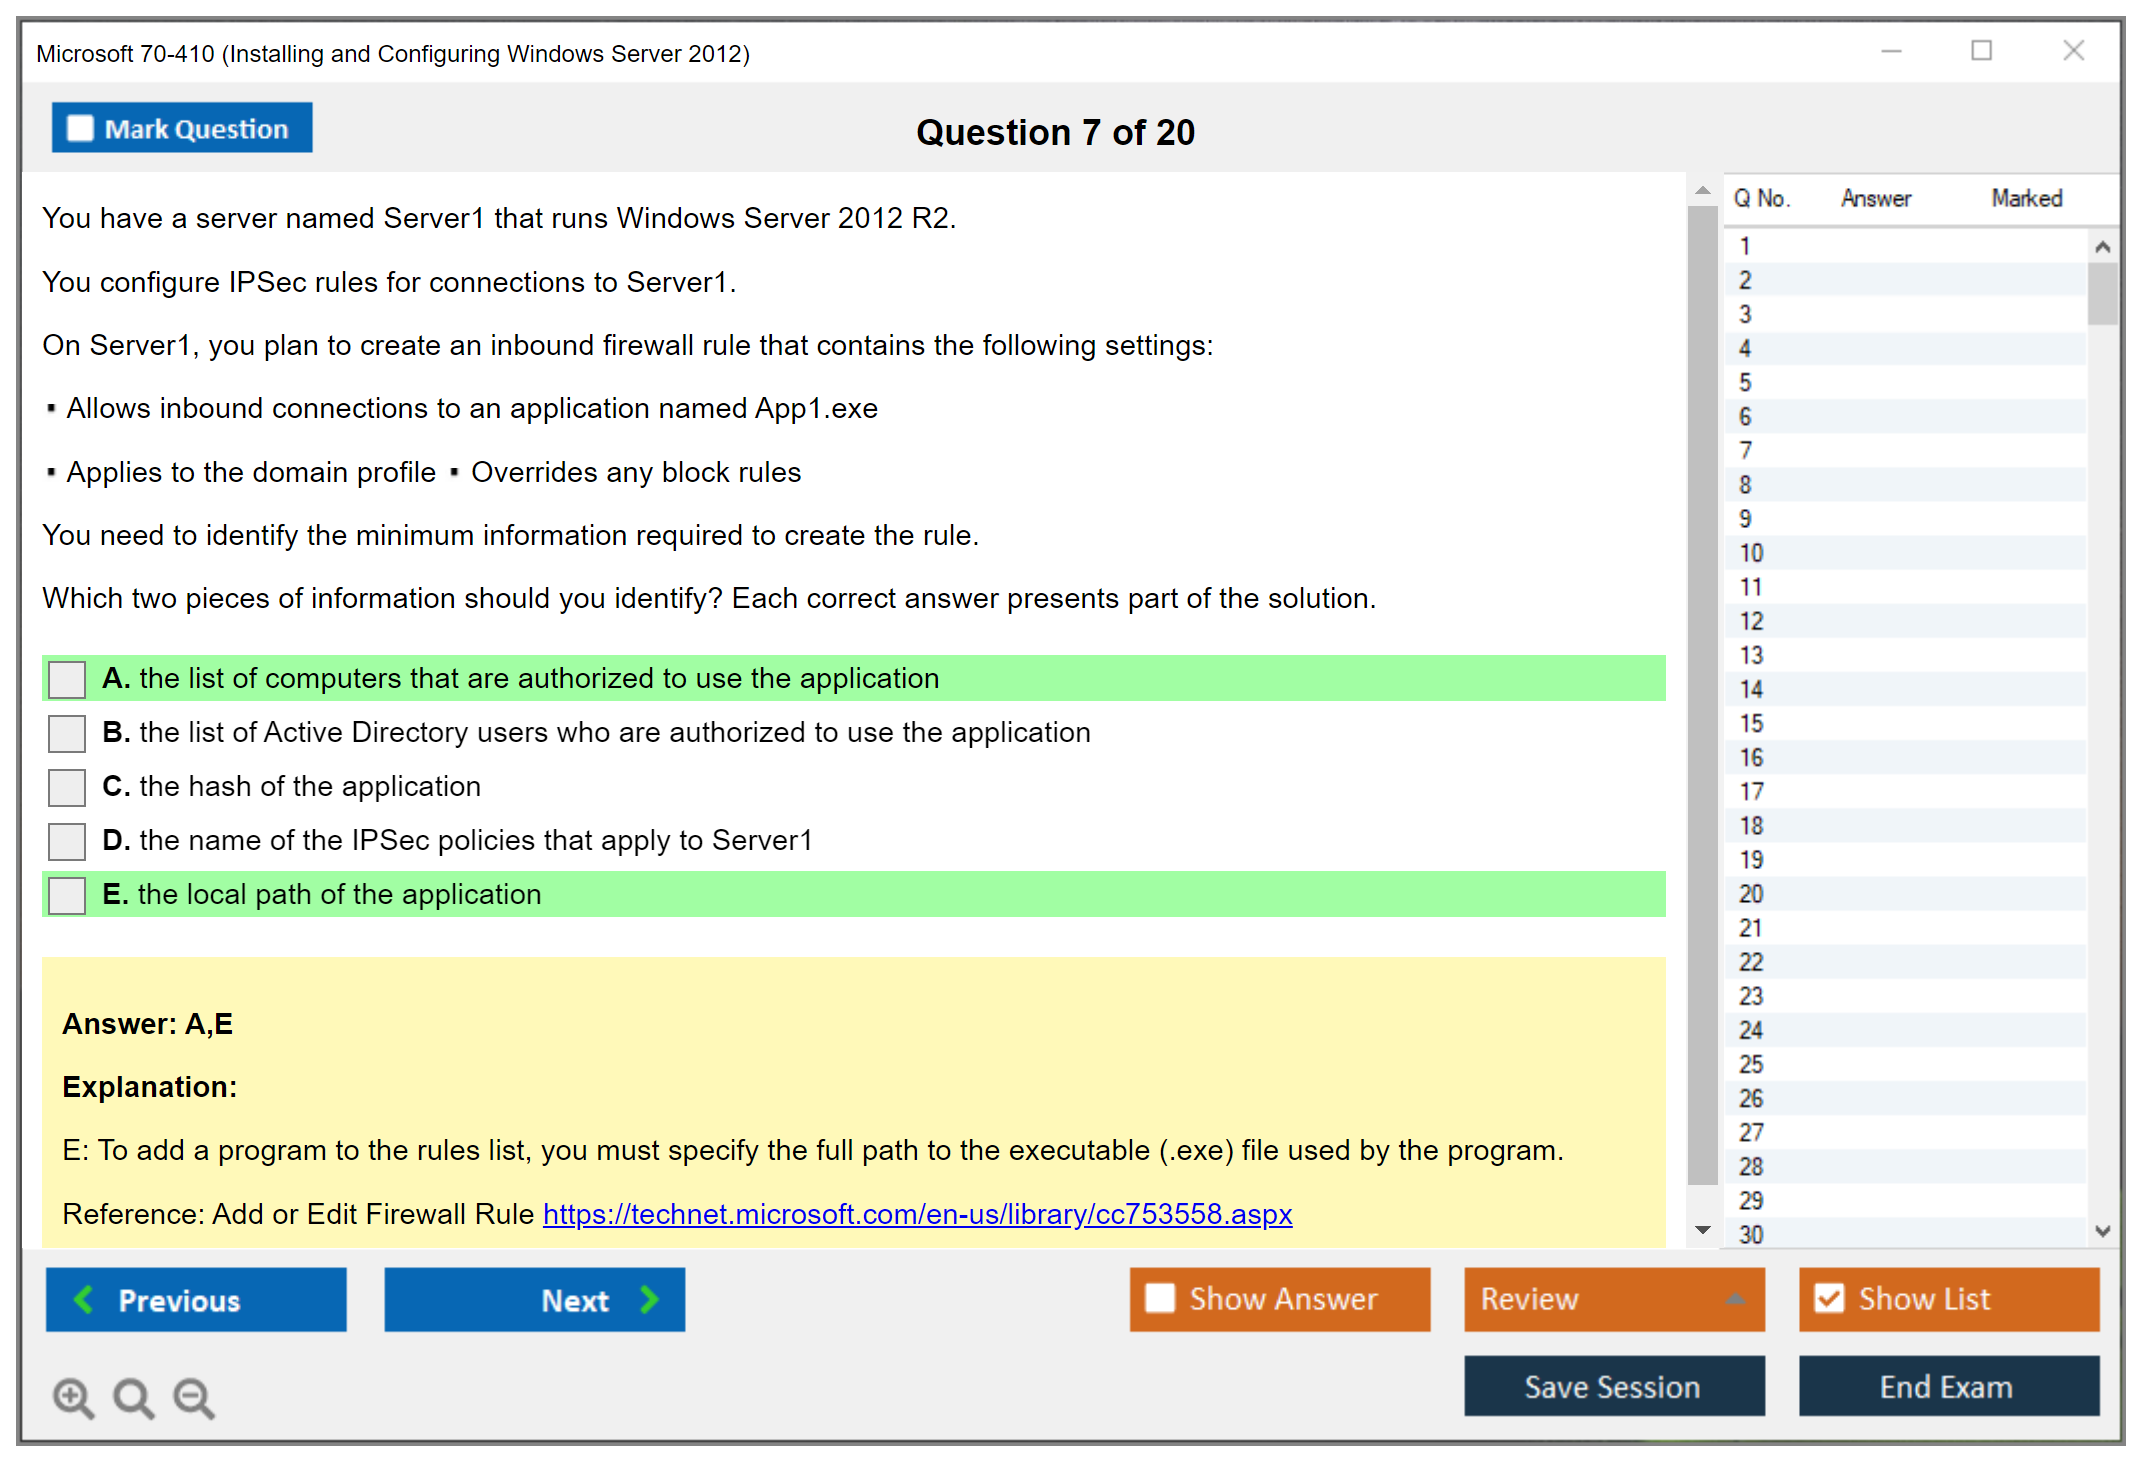This screenshot has width=2150, height=1470.
Task: Click the reset zoom magnifier icon
Action: pyautogui.click(x=132, y=1396)
